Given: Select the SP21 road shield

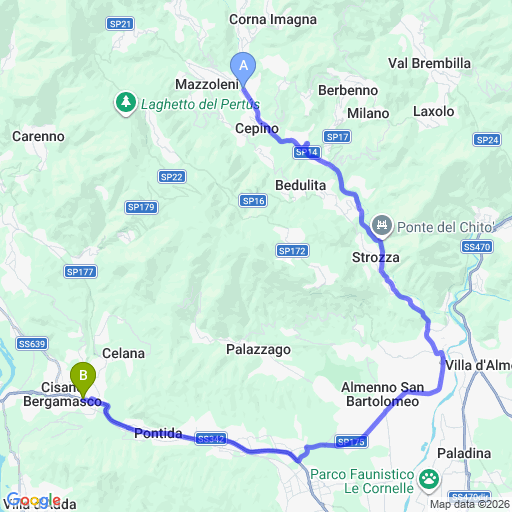Looking at the screenshot, I should pos(120,24).
